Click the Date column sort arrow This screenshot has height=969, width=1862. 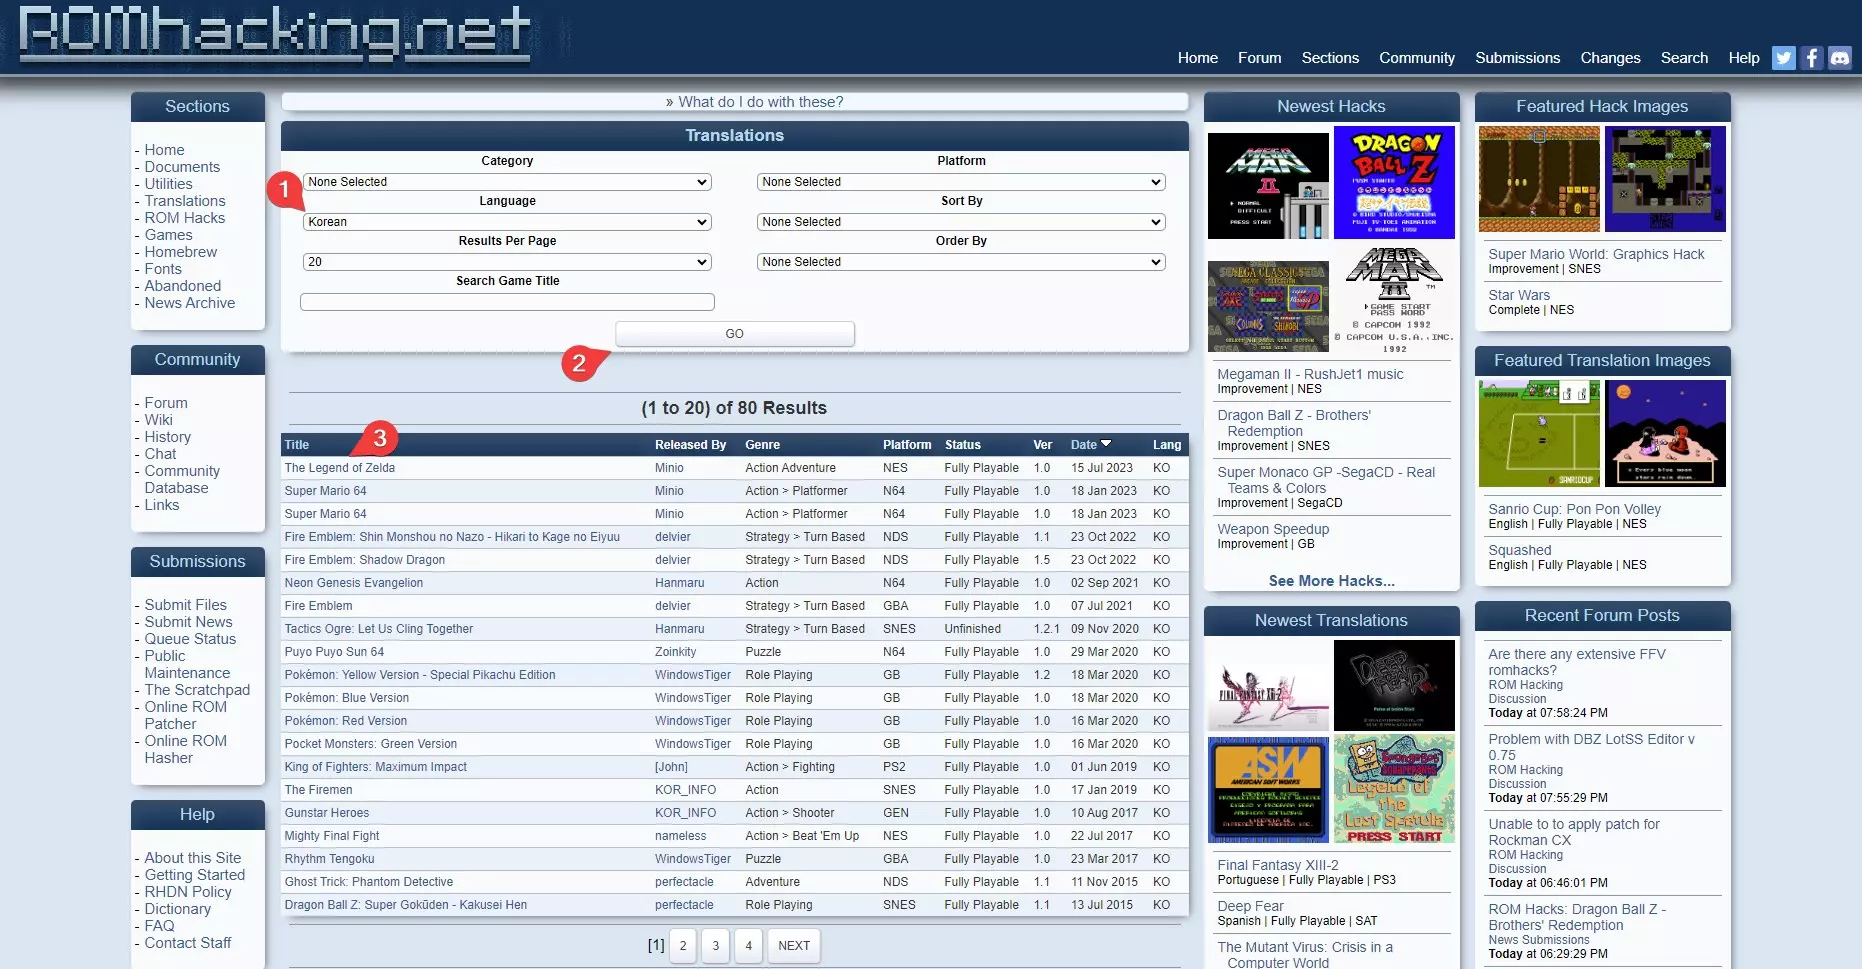(1106, 444)
